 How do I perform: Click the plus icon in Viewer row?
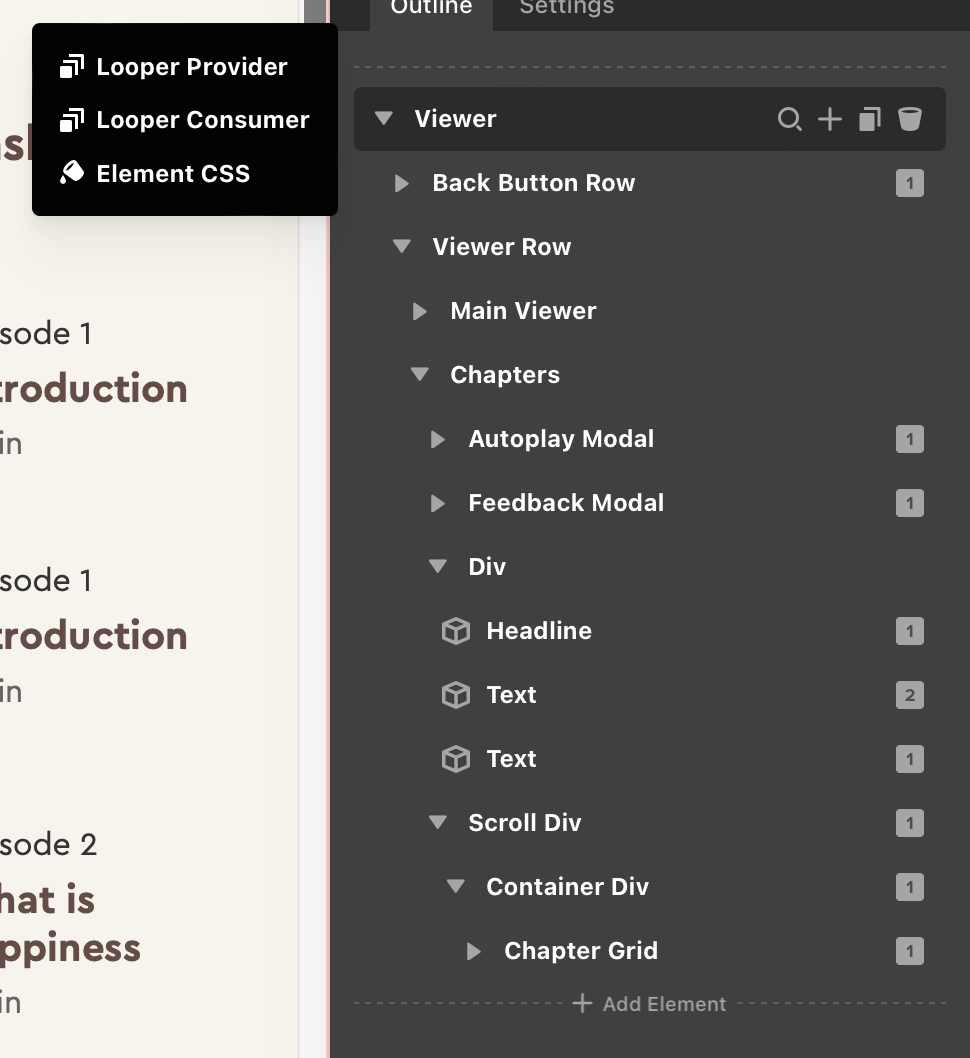[830, 119]
